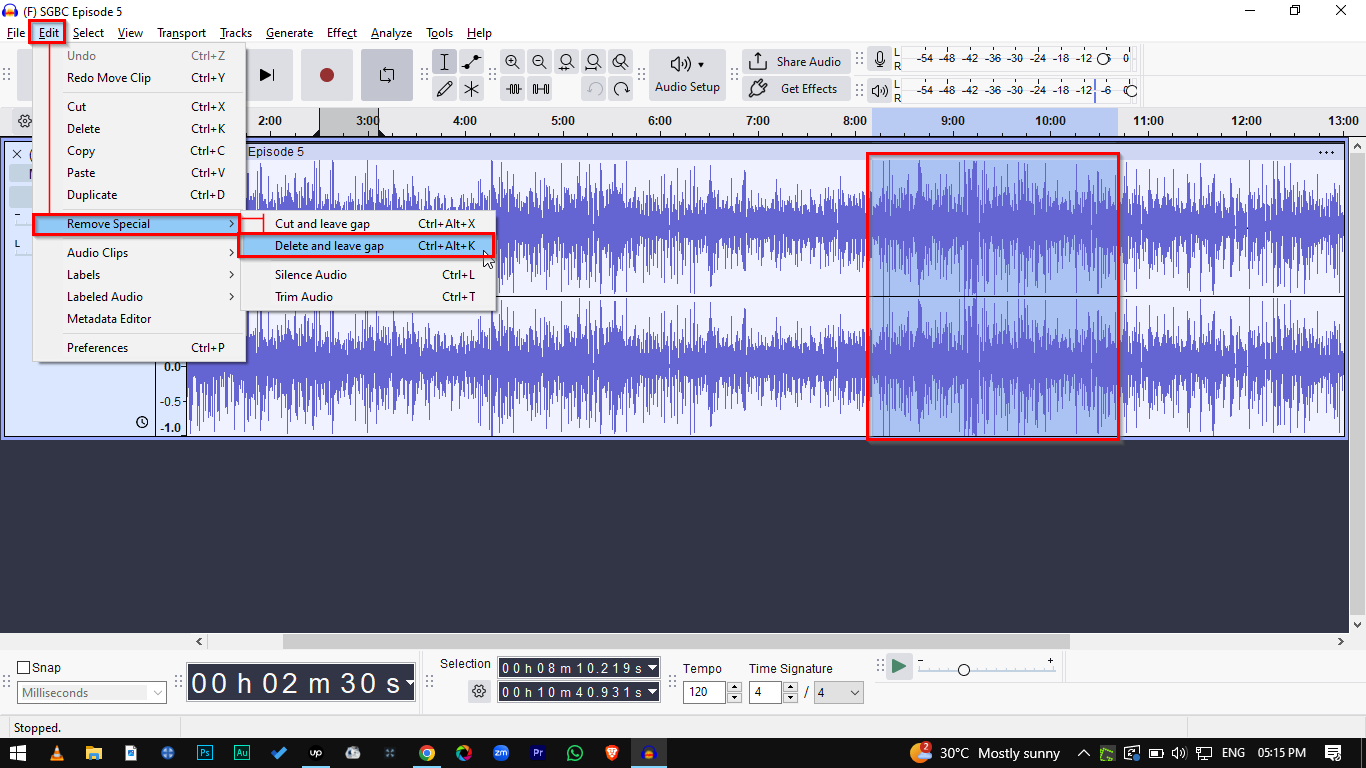Open the Audio Setup dropdown
Image resolution: width=1366 pixels, height=768 pixels.
(x=687, y=74)
